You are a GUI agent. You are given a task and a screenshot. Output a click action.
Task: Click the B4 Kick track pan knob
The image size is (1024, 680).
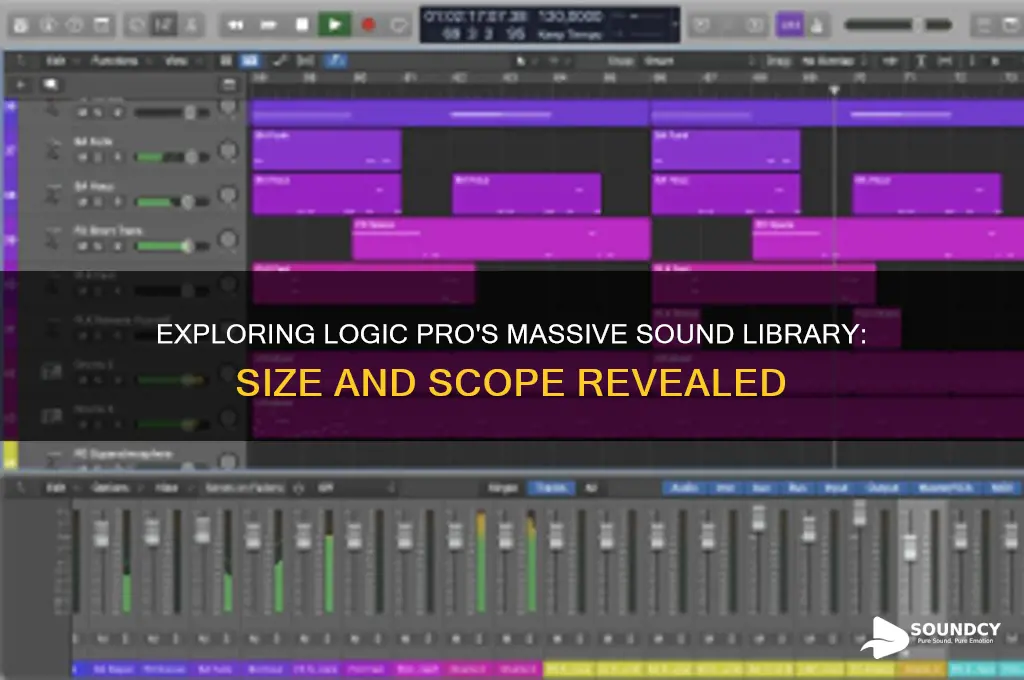tap(227, 151)
